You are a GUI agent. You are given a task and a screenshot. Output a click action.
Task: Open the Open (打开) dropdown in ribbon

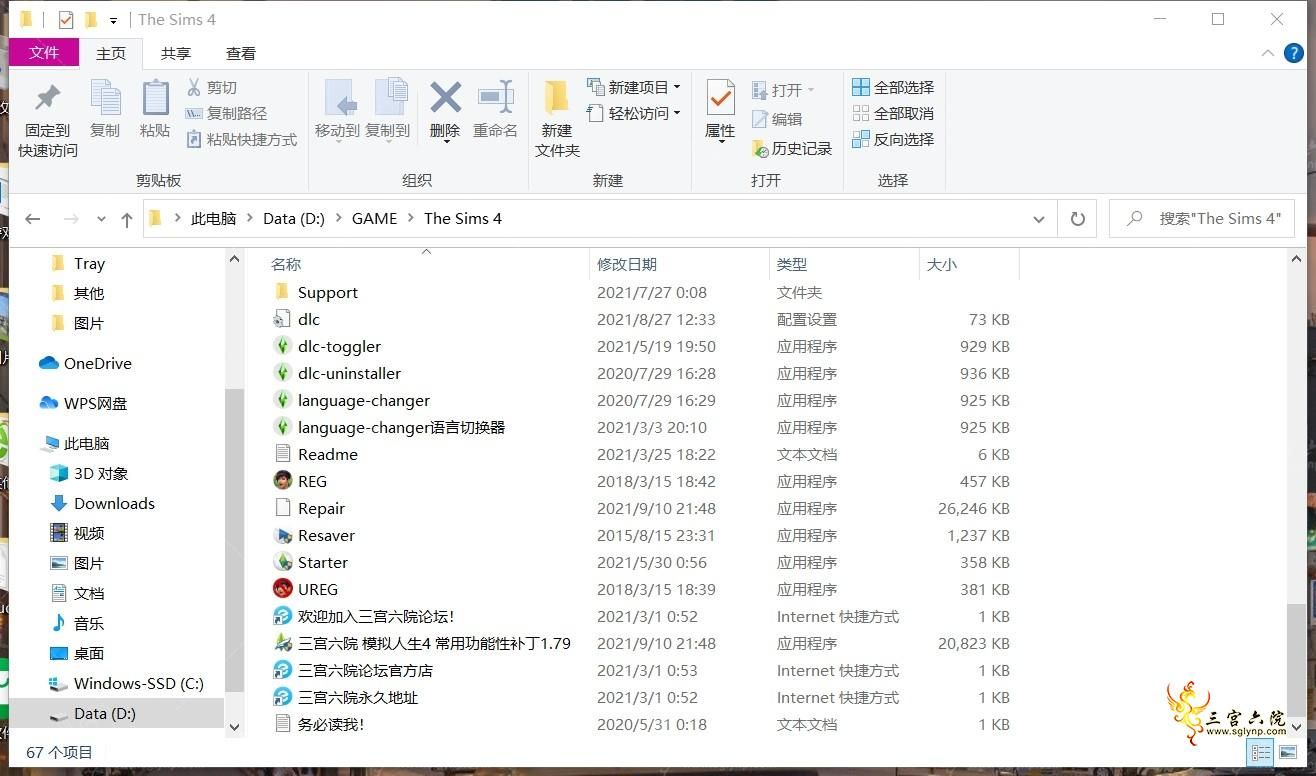click(784, 90)
